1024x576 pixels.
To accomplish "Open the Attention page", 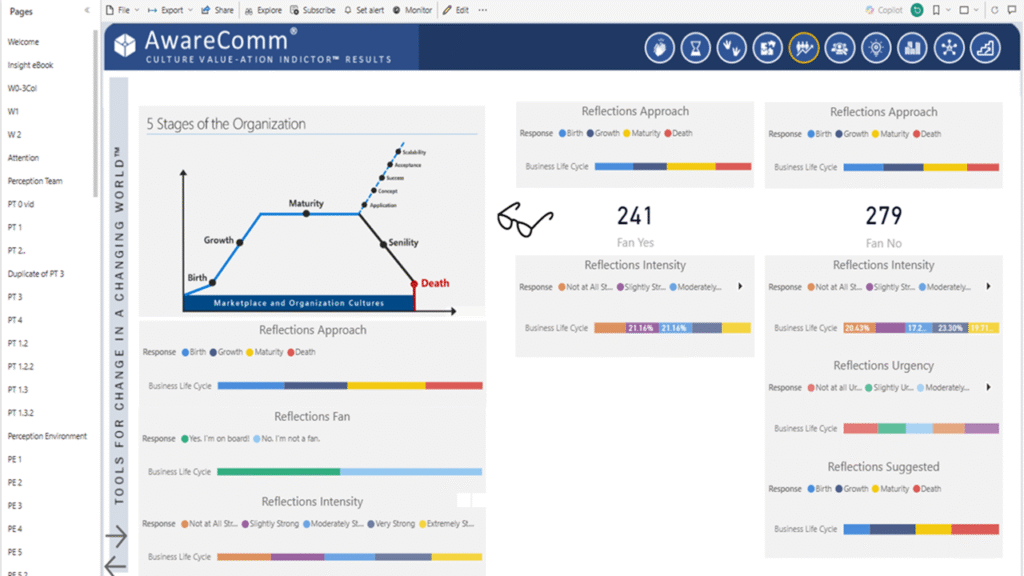I will pyautogui.click(x=23, y=158).
